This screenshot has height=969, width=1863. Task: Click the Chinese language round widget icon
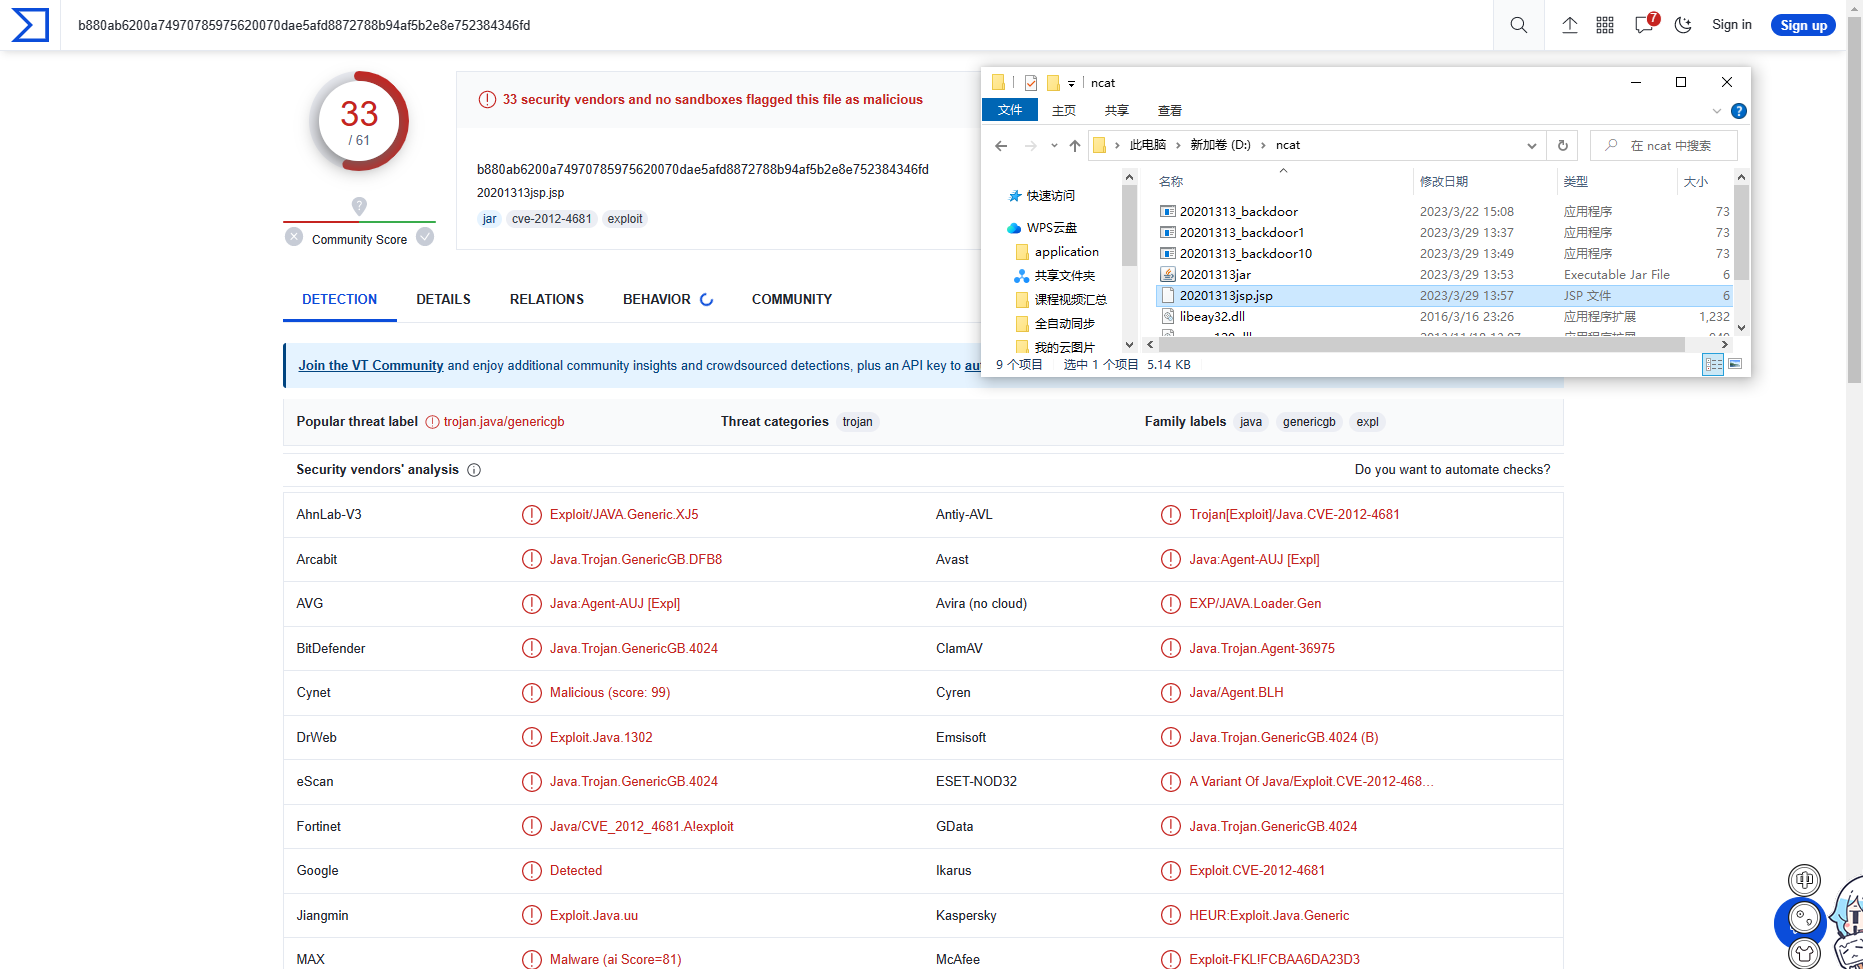(x=1804, y=880)
